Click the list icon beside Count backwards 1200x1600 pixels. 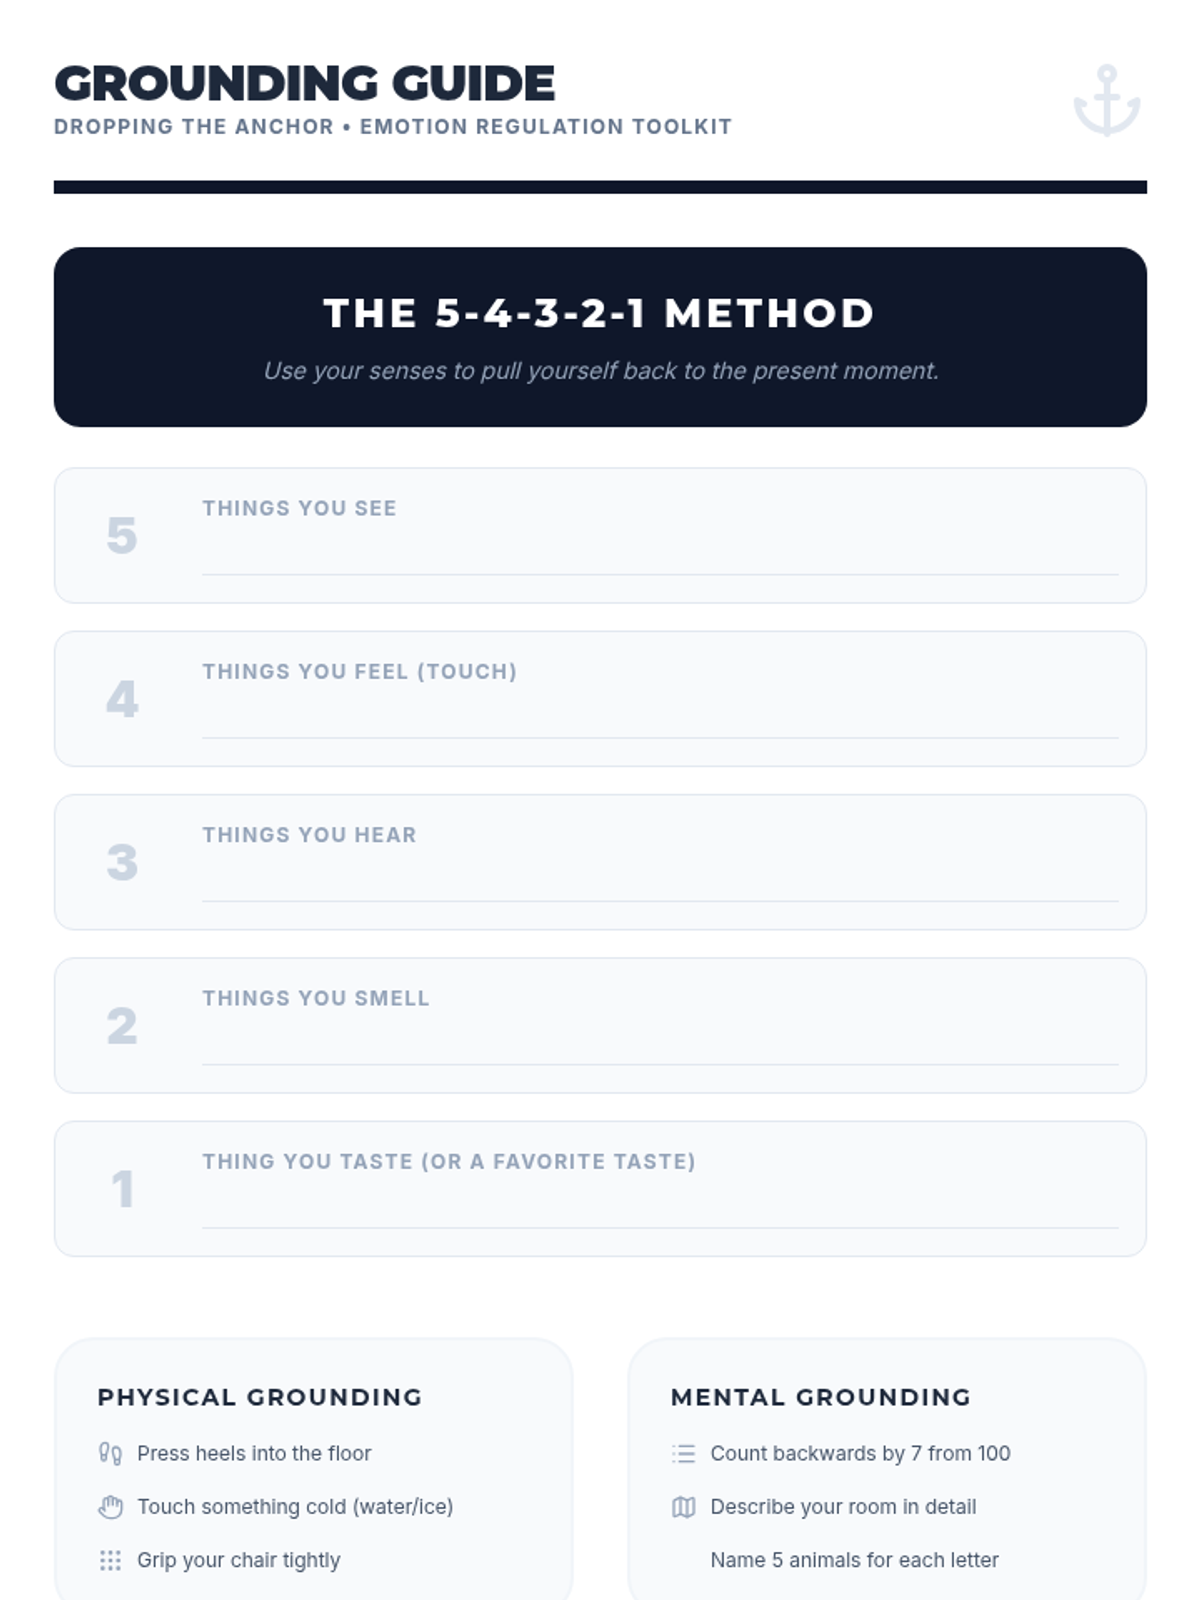coord(684,1453)
